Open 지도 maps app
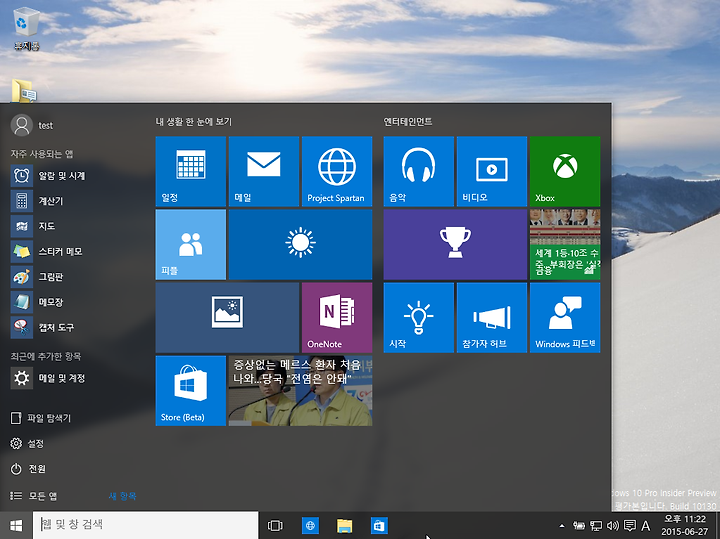Image resolution: width=720 pixels, height=539 pixels. pos(33,226)
